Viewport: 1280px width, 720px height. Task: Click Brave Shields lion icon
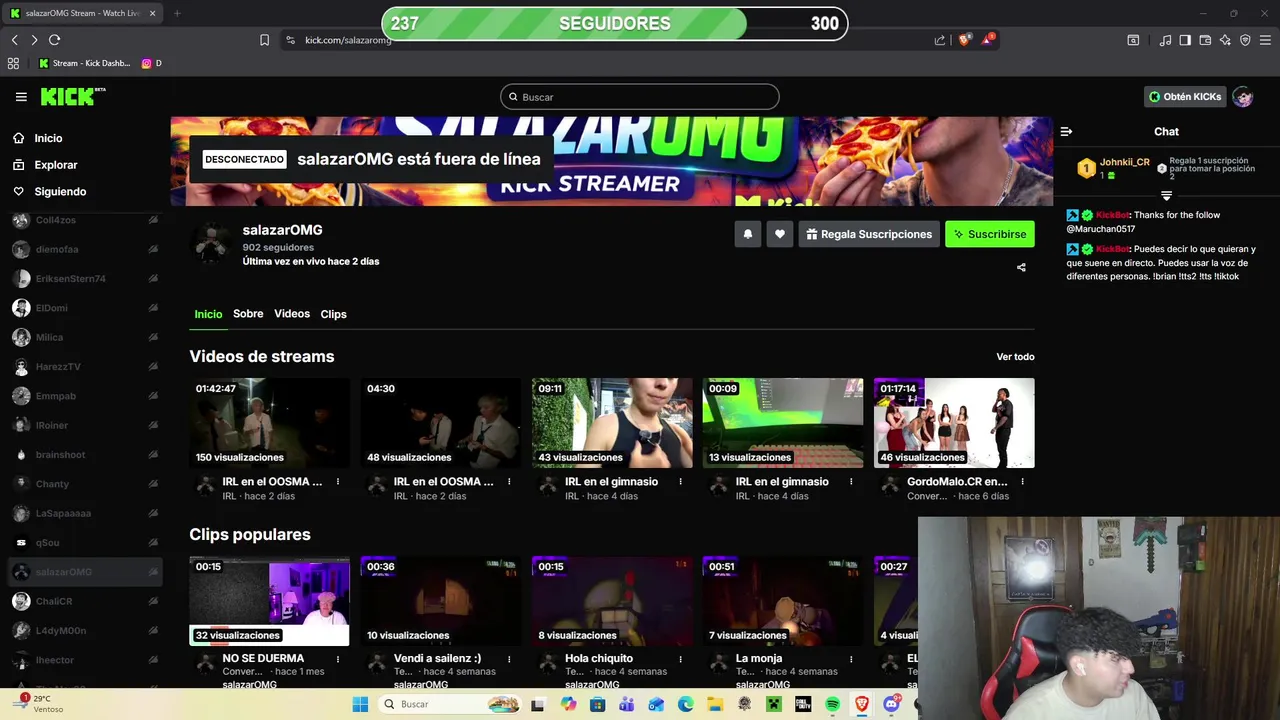pyautogui.click(x=964, y=40)
